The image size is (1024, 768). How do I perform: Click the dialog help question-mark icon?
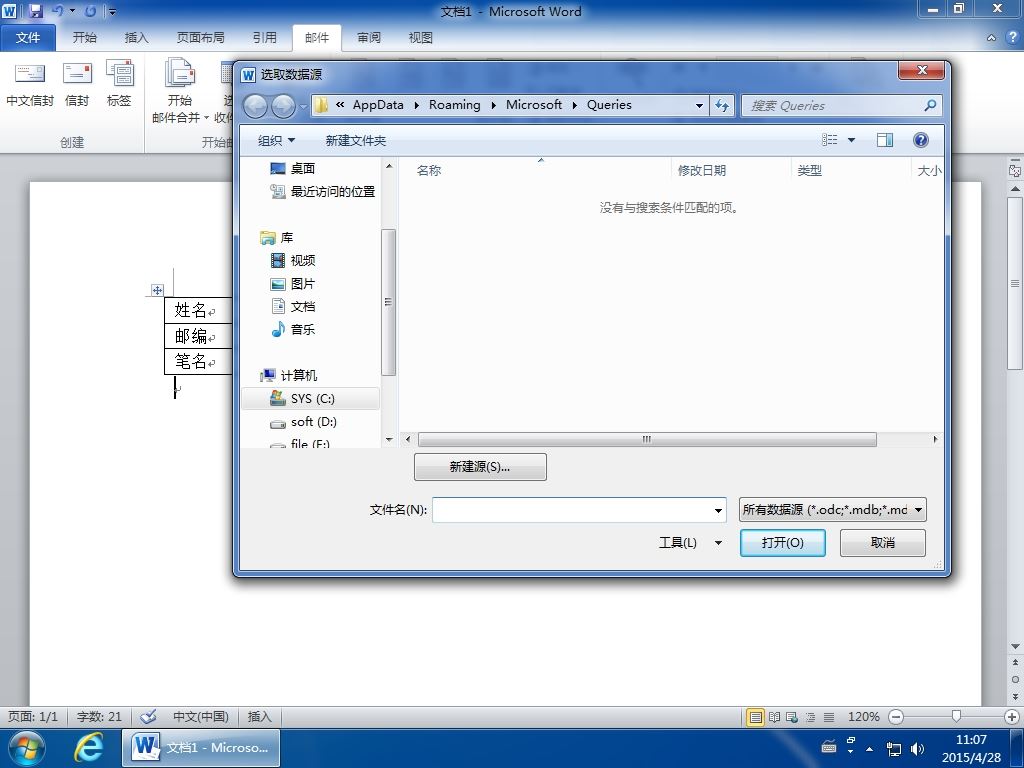pyautogui.click(x=921, y=140)
